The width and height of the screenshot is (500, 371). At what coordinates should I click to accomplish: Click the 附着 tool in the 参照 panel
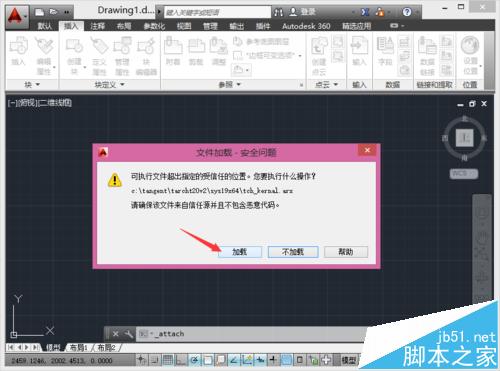(x=173, y=51)
